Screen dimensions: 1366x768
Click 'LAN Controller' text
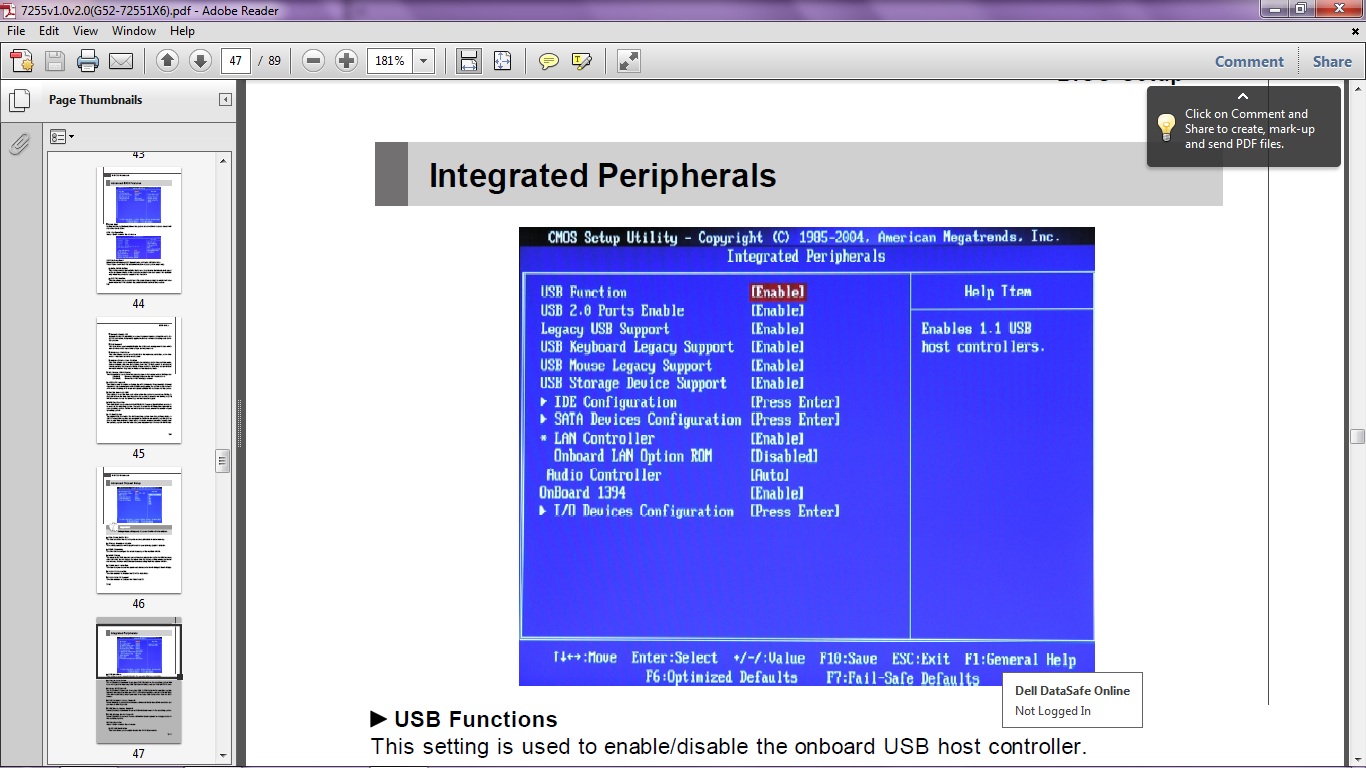(x=604, y=438)
